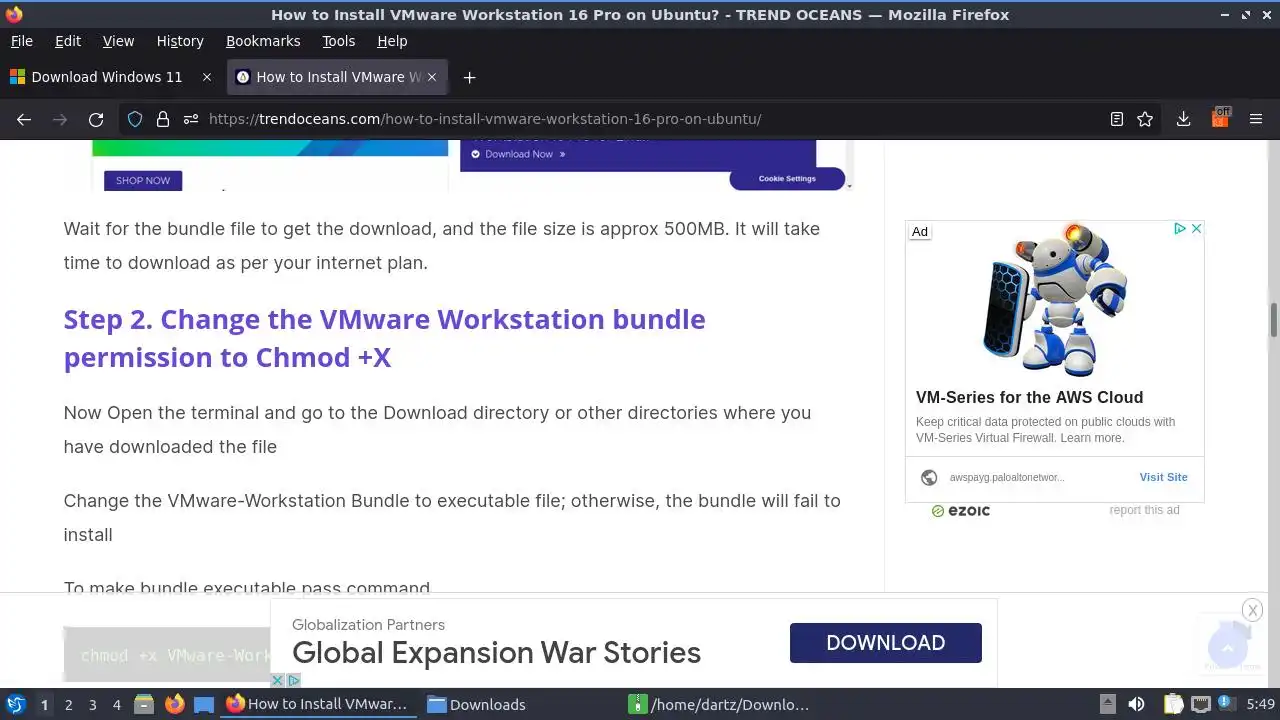Reload the current page
Viewport: 1280px width, 720px height.
96,119
